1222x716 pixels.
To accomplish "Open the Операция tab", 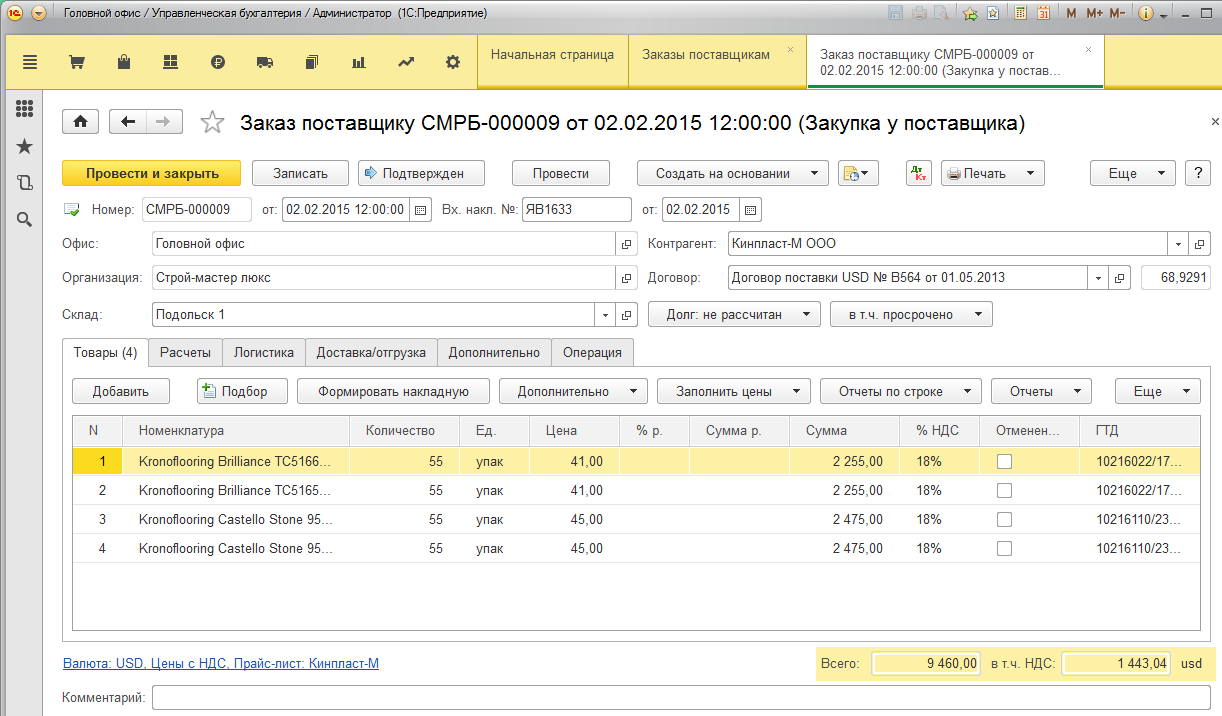I will click(592, 352).
